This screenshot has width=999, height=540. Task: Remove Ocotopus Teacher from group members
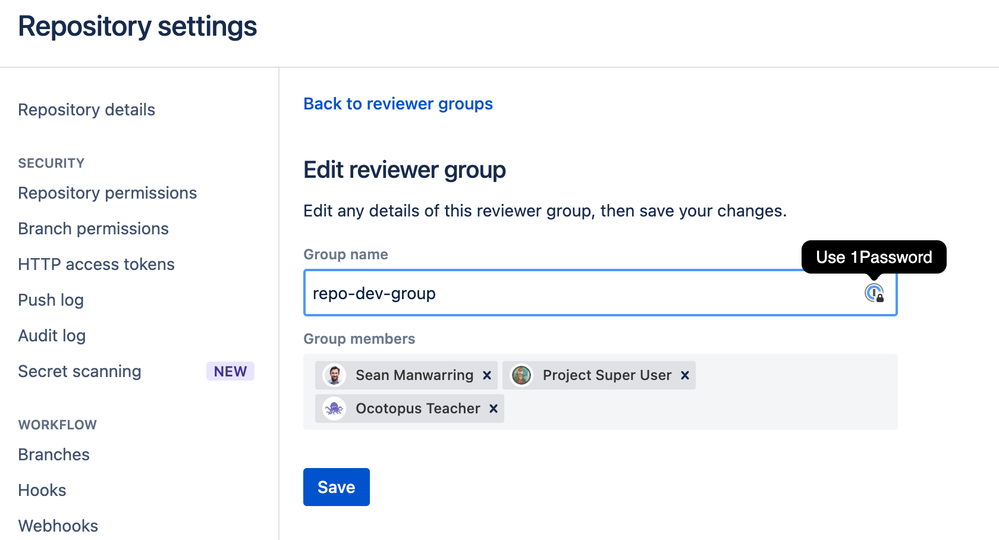tap(494, 409)
